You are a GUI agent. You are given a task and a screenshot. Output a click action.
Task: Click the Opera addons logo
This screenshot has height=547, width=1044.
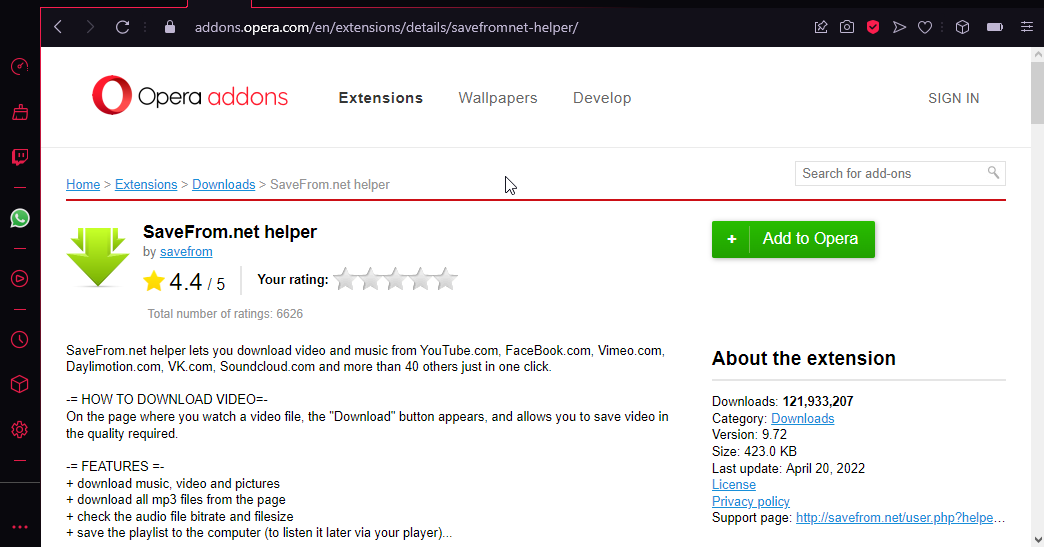[190, 95]
